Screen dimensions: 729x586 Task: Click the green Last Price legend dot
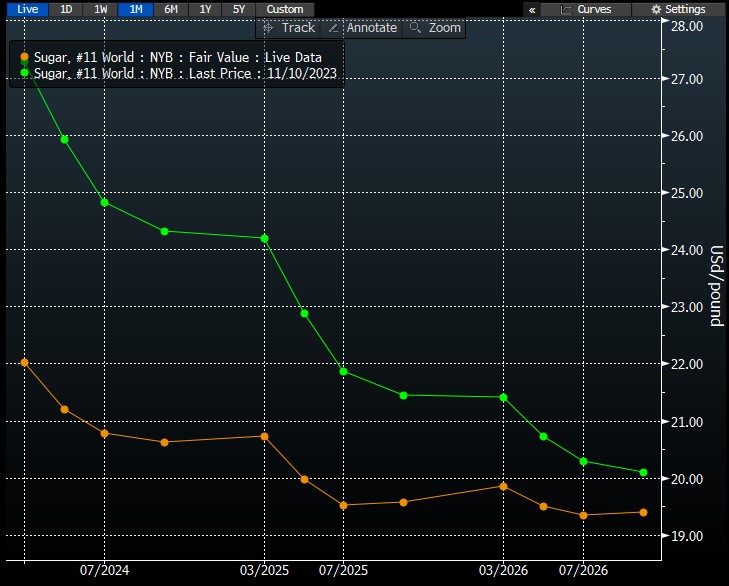[x=24, y=73]
